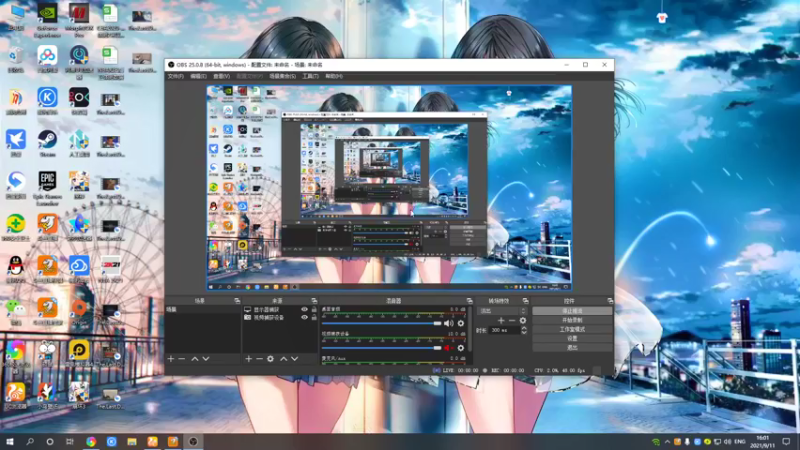Hide the 显示器捕获 display capture source
800x450 pixels.
[x=305, y=309]
